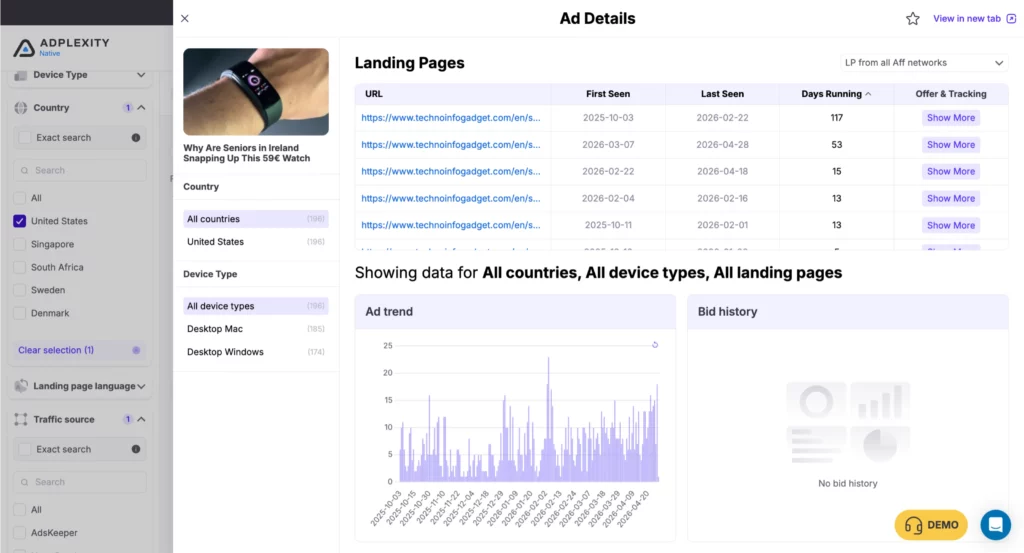Check the South Africa checkbox

pos(20,267)
